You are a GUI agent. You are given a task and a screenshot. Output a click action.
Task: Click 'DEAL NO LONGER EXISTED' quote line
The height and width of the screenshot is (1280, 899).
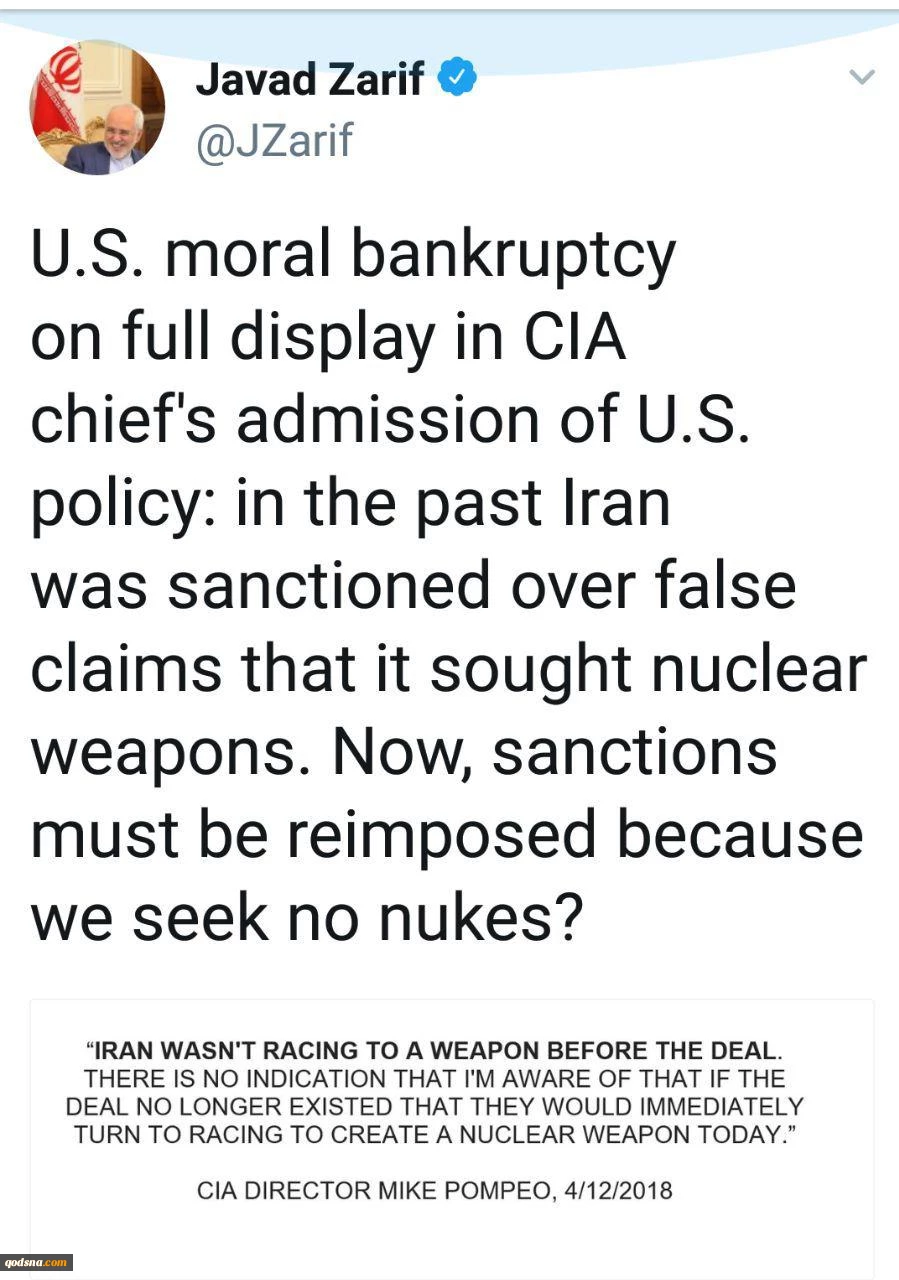435,1107
